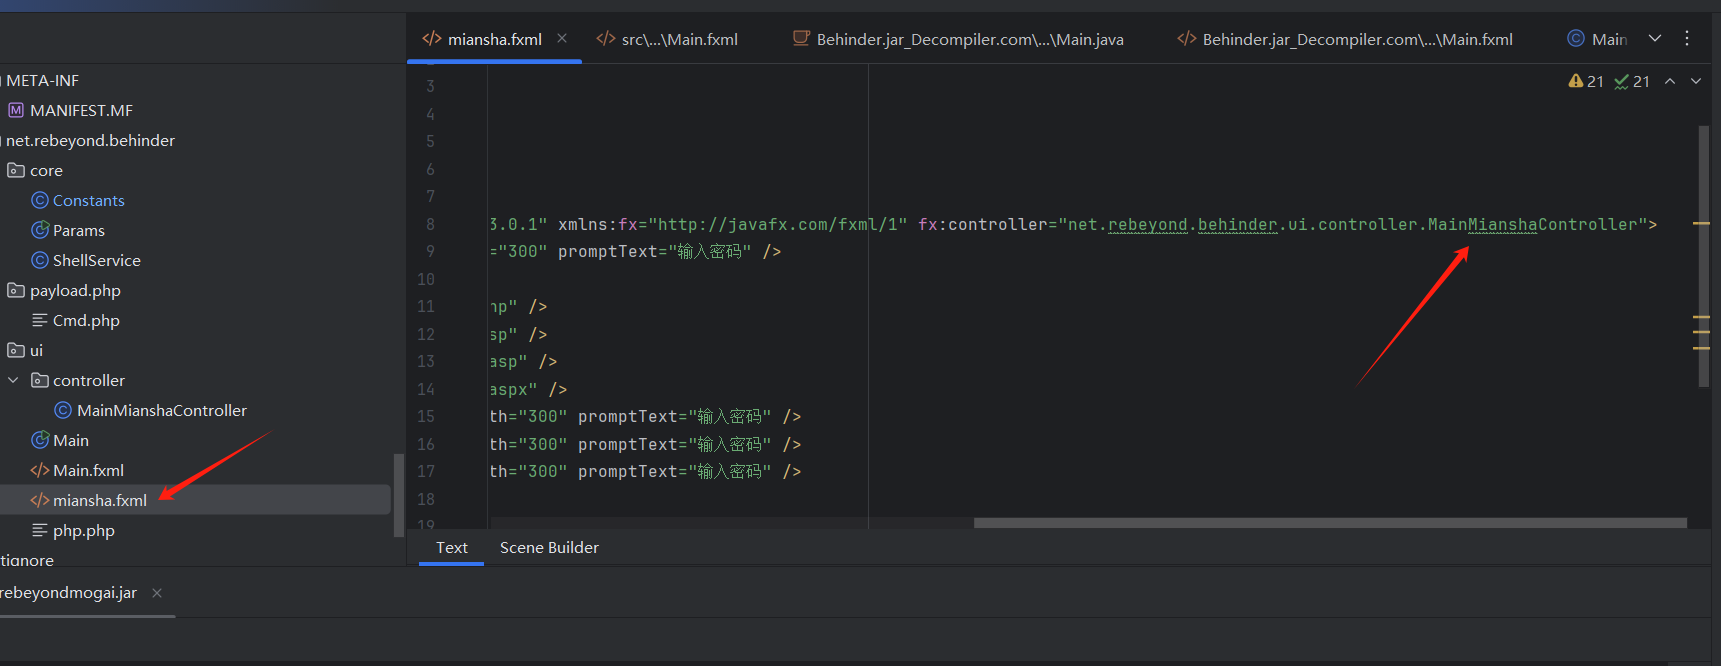Select the payload.php folder
This screenshot has width=1721, height=666.
[75, 290]
